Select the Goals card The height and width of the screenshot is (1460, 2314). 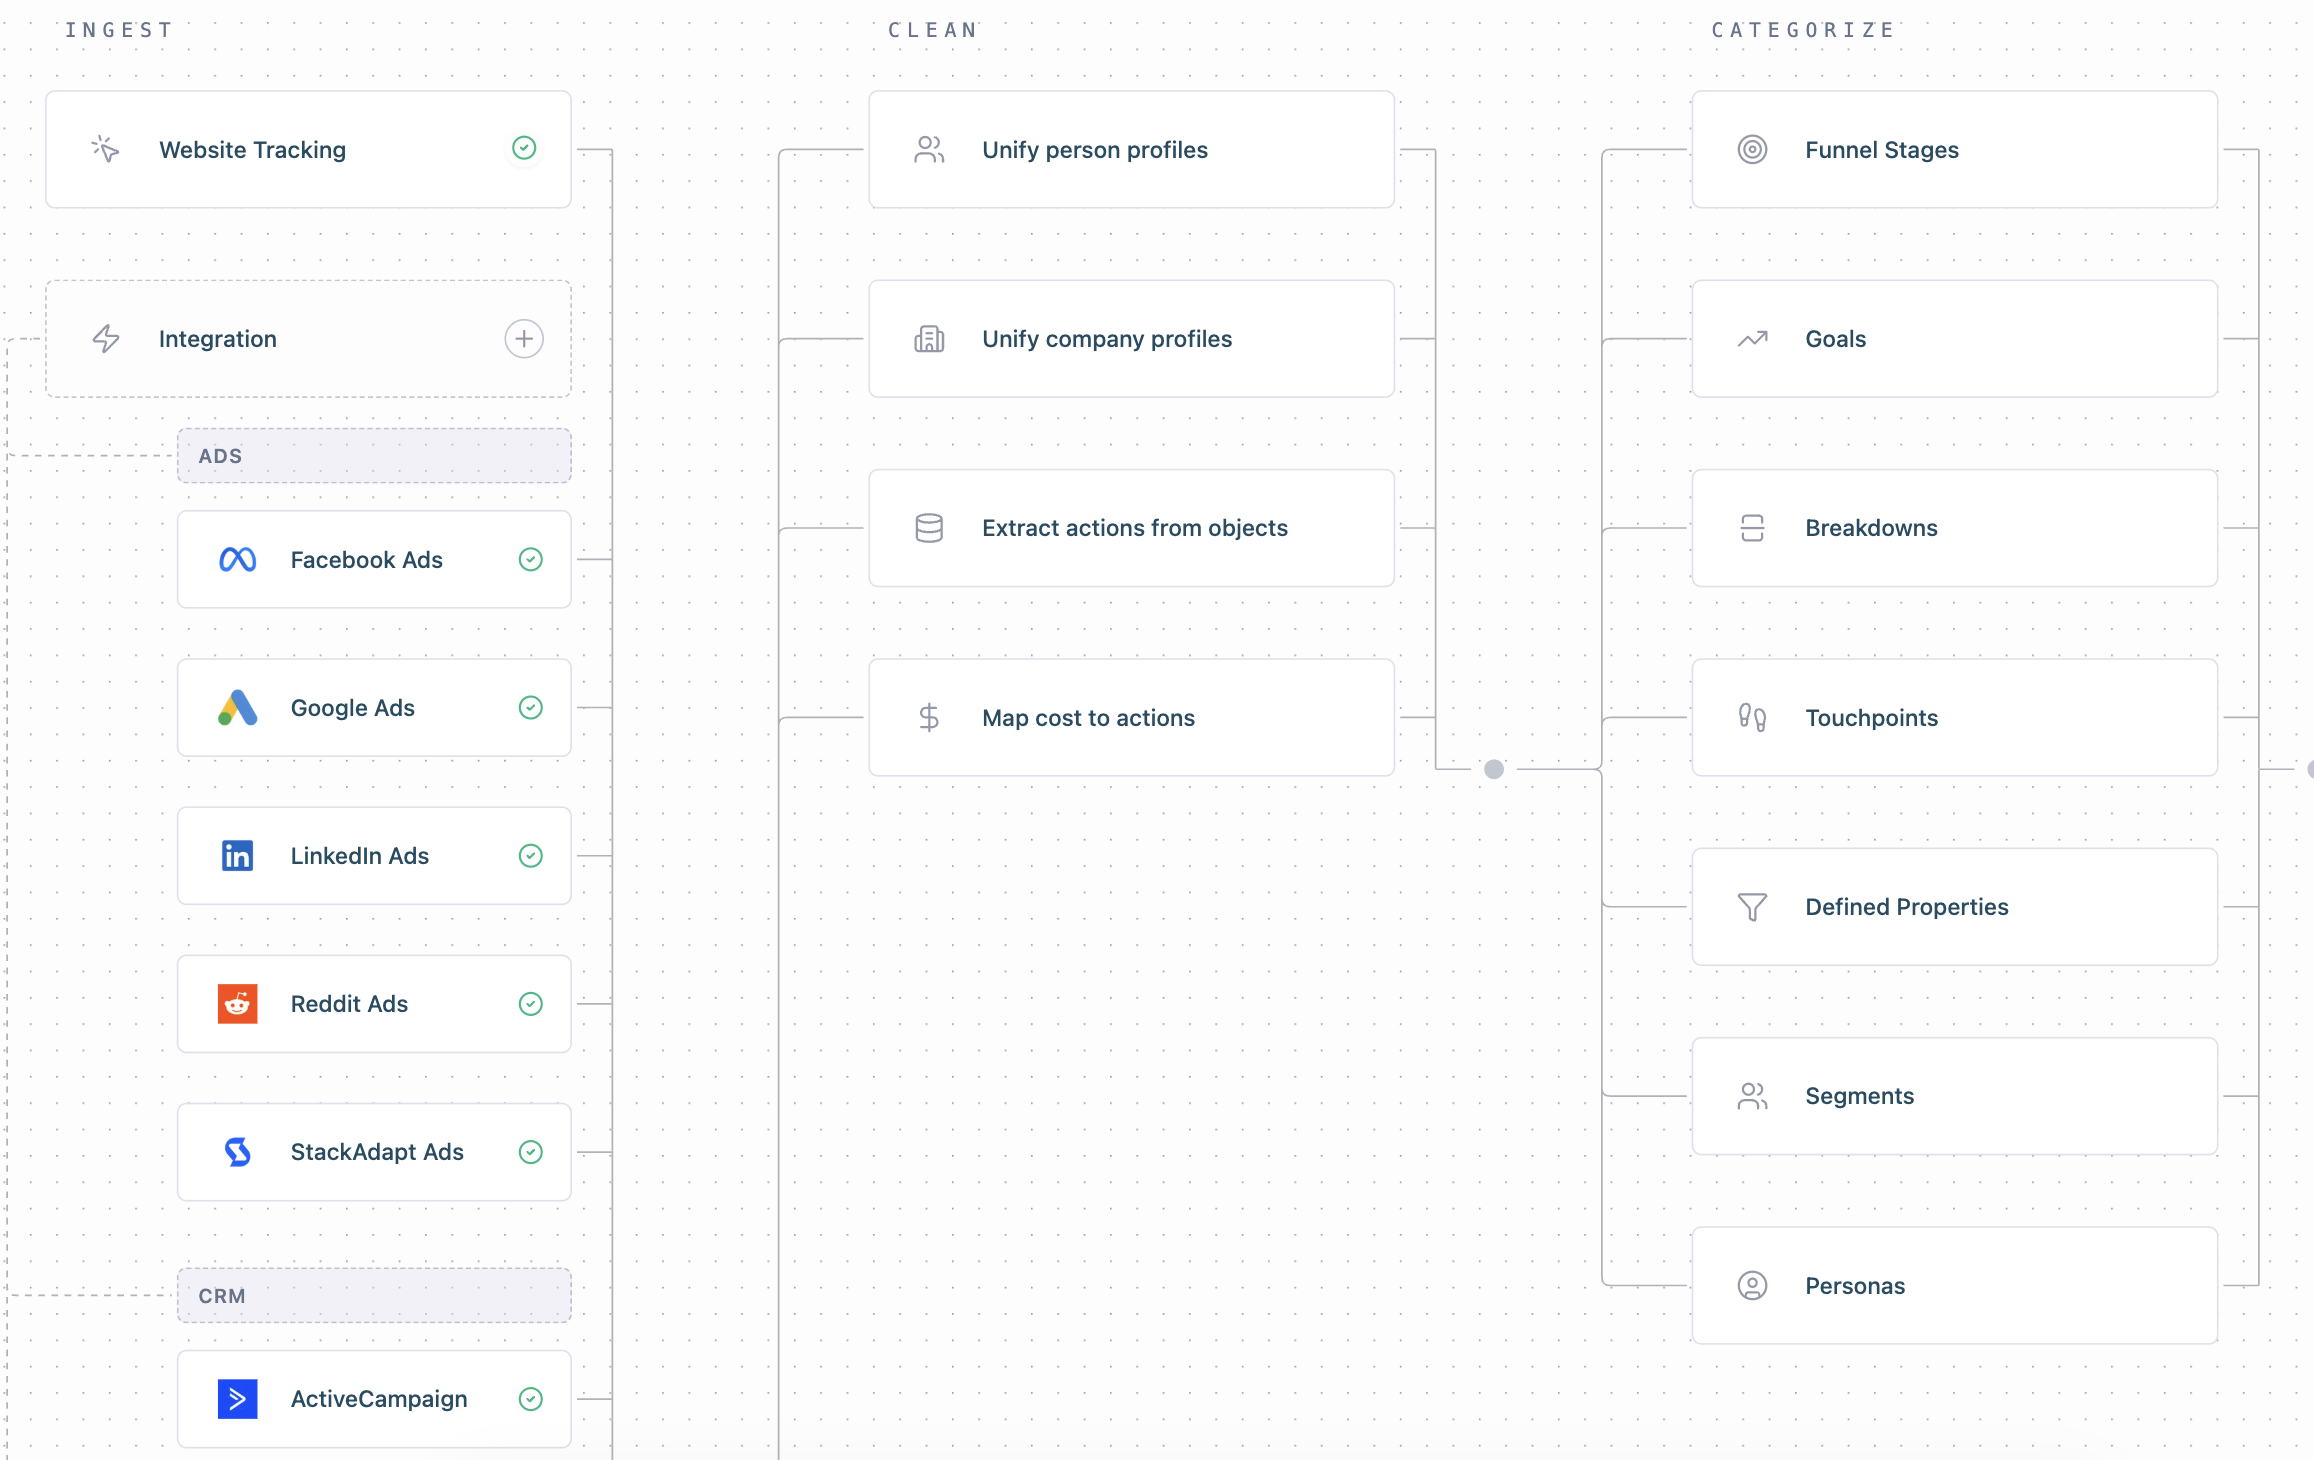point(1953,339)
